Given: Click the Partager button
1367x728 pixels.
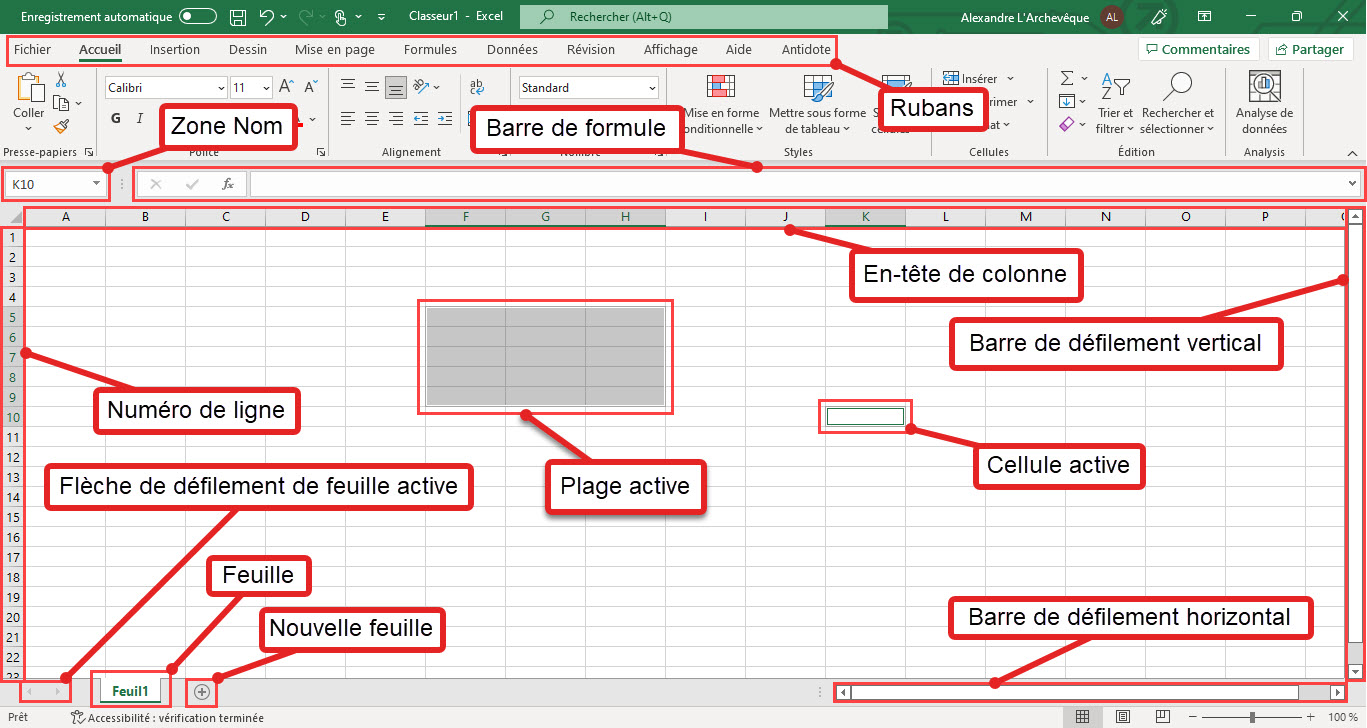Looking at the screenshot, I should 1310,48.
